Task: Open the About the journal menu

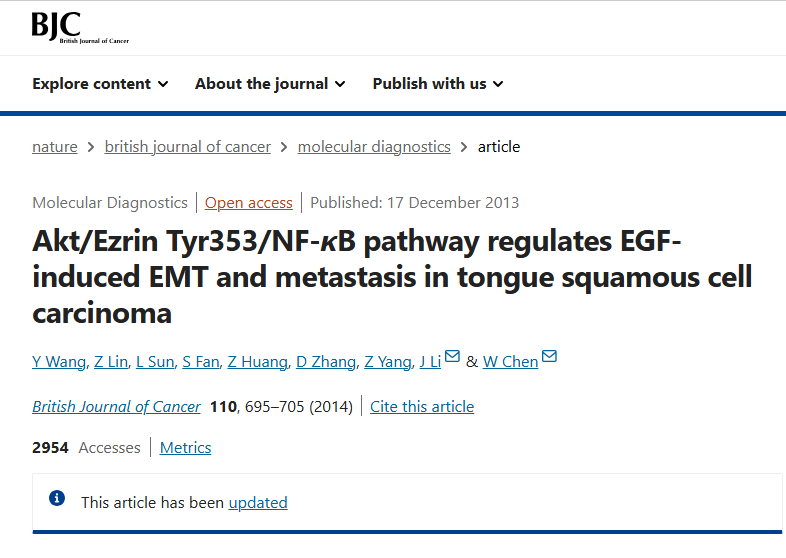Action: (x=270, y=84)
